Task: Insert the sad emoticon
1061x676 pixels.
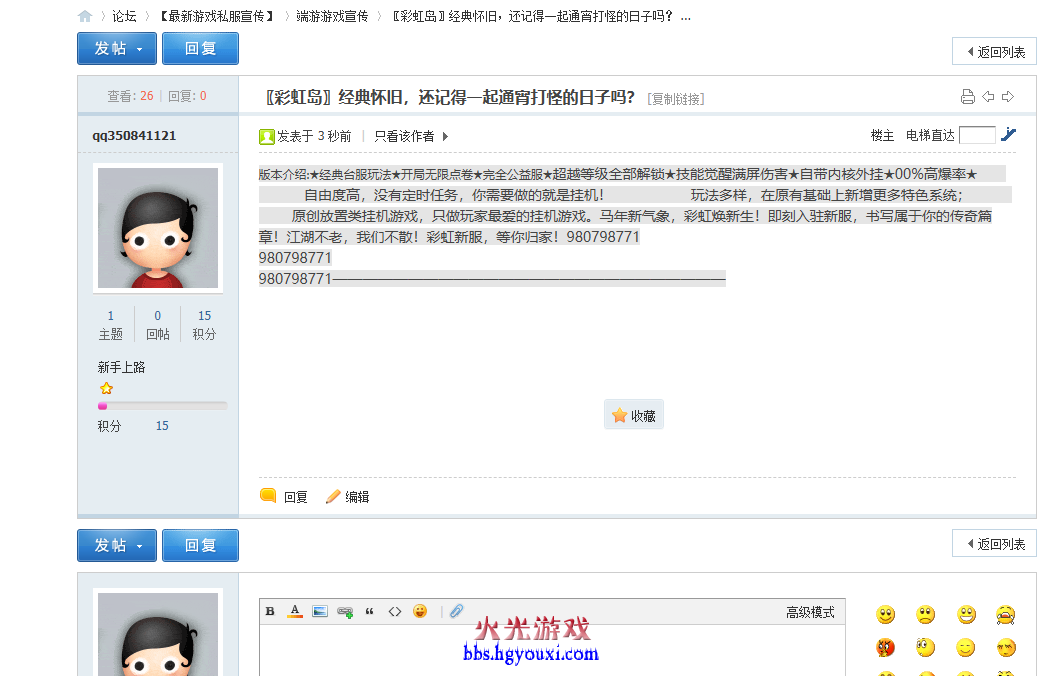Action: [926, 614]
